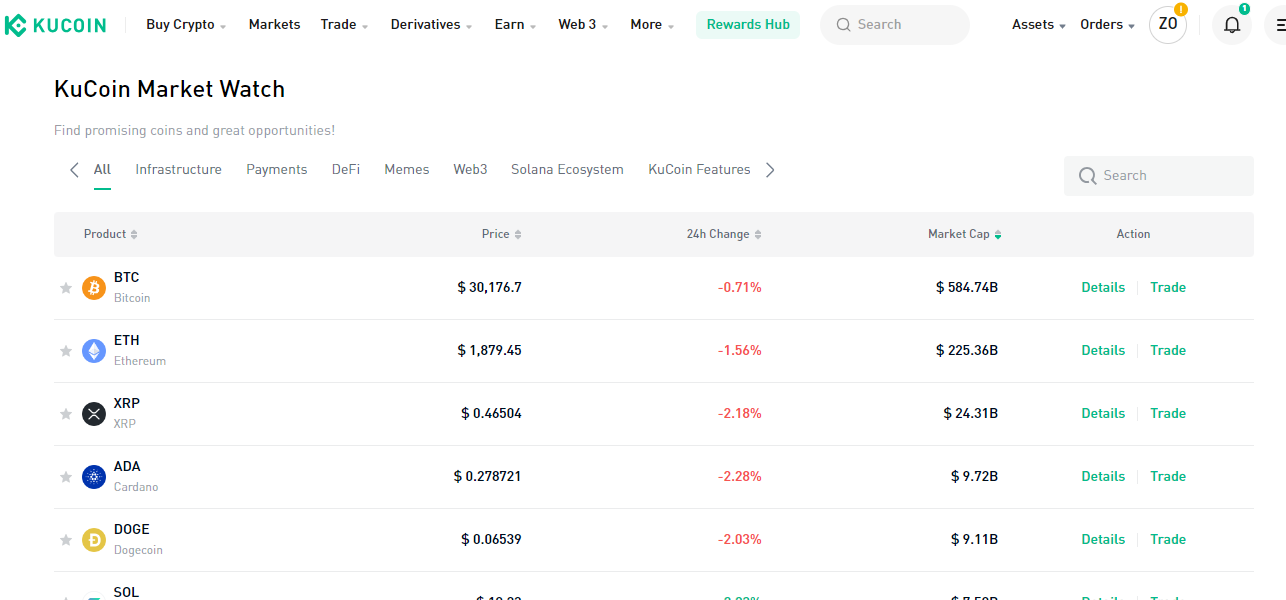Open the Memes tab
Screen dimensions: 1286x600
[x=407, y=170]
